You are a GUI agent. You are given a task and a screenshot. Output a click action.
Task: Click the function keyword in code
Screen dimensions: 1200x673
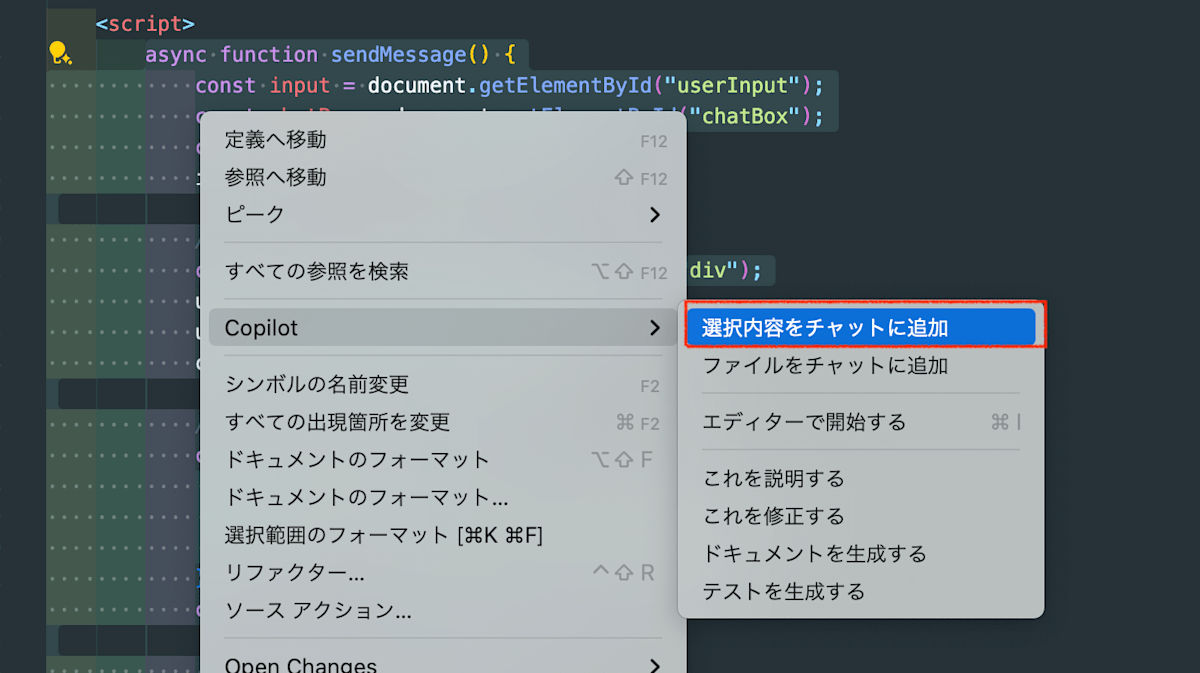(x=269, y=54)
